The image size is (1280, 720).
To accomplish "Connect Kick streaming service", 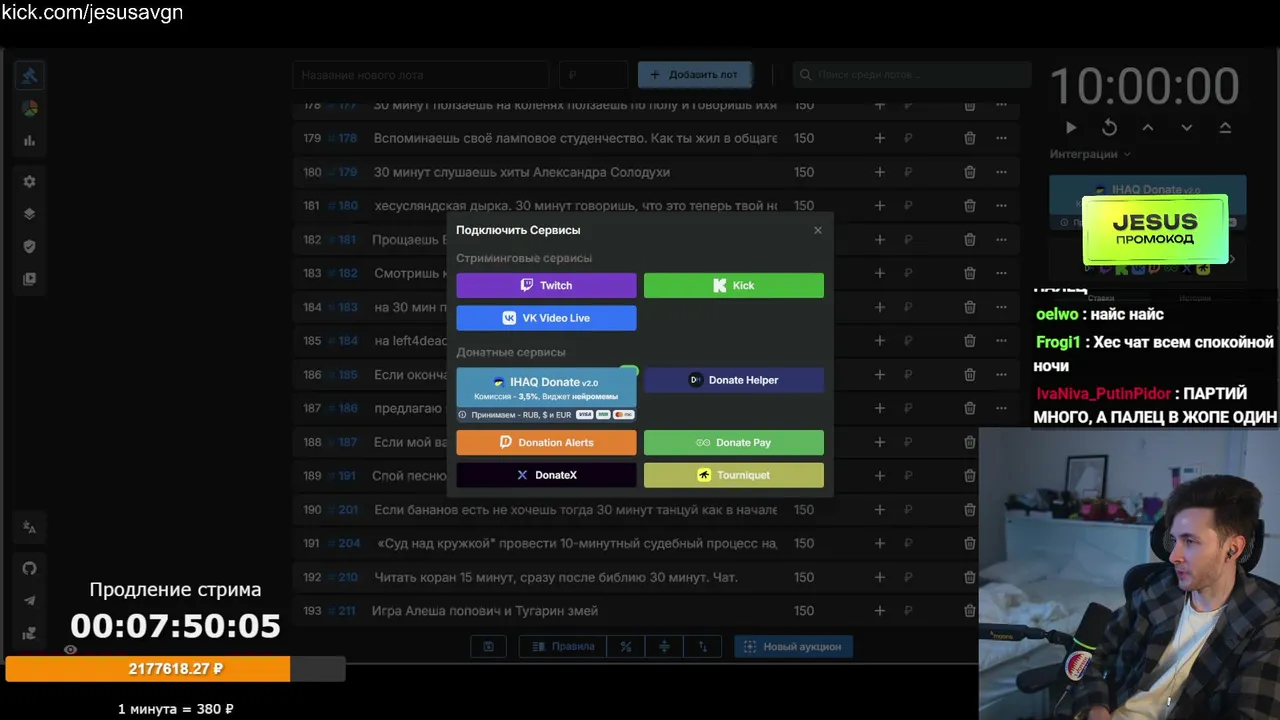I will [x=734, y=285].
